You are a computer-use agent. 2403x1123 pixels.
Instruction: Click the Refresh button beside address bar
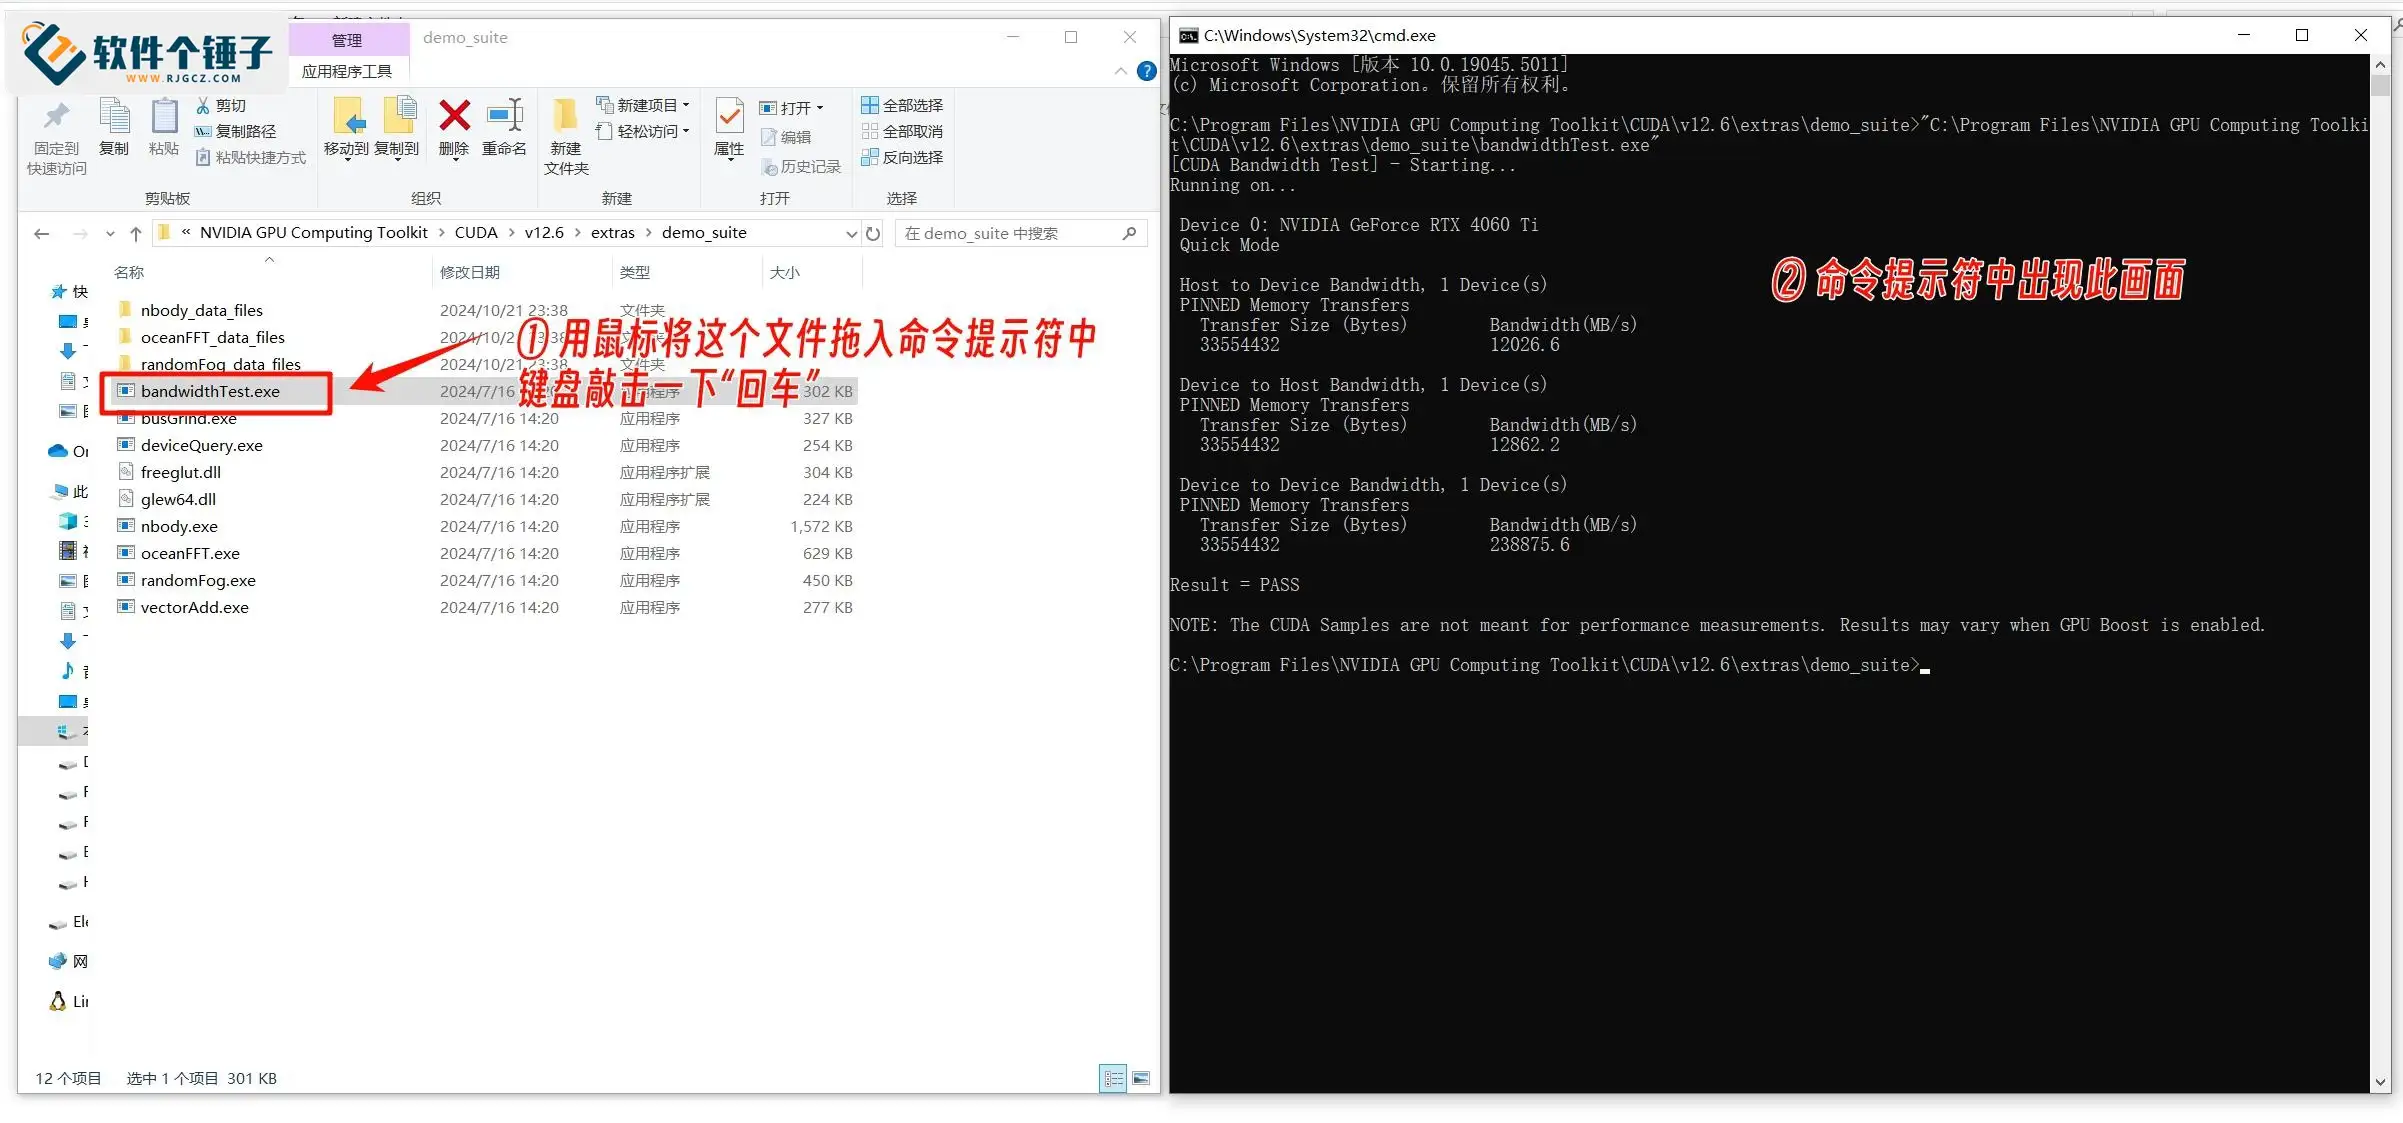point(873,233)
